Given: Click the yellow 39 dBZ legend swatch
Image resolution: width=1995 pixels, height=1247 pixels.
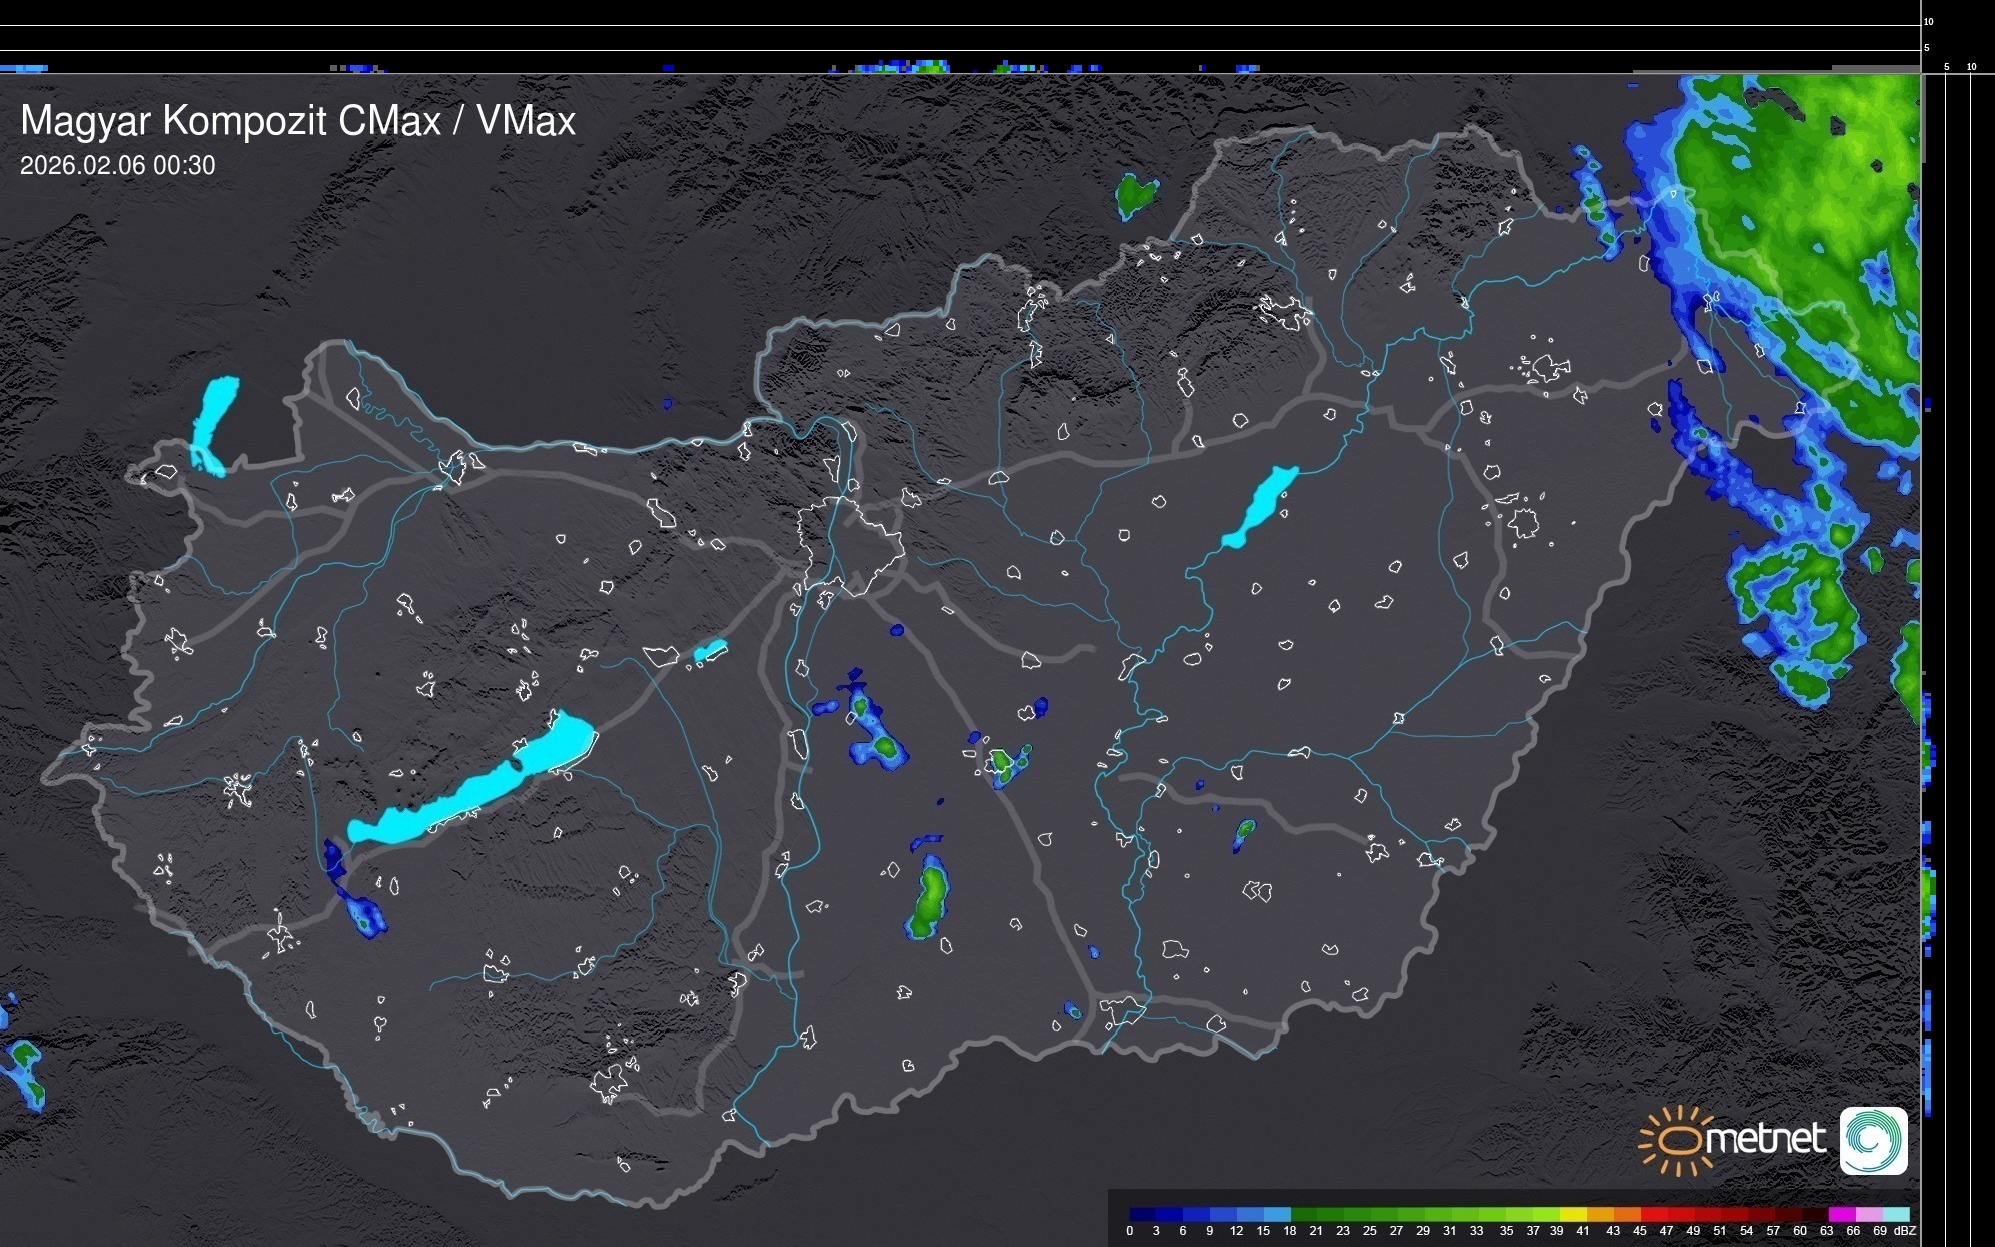Looking at the screenshot, I should click(1572, 1214).
